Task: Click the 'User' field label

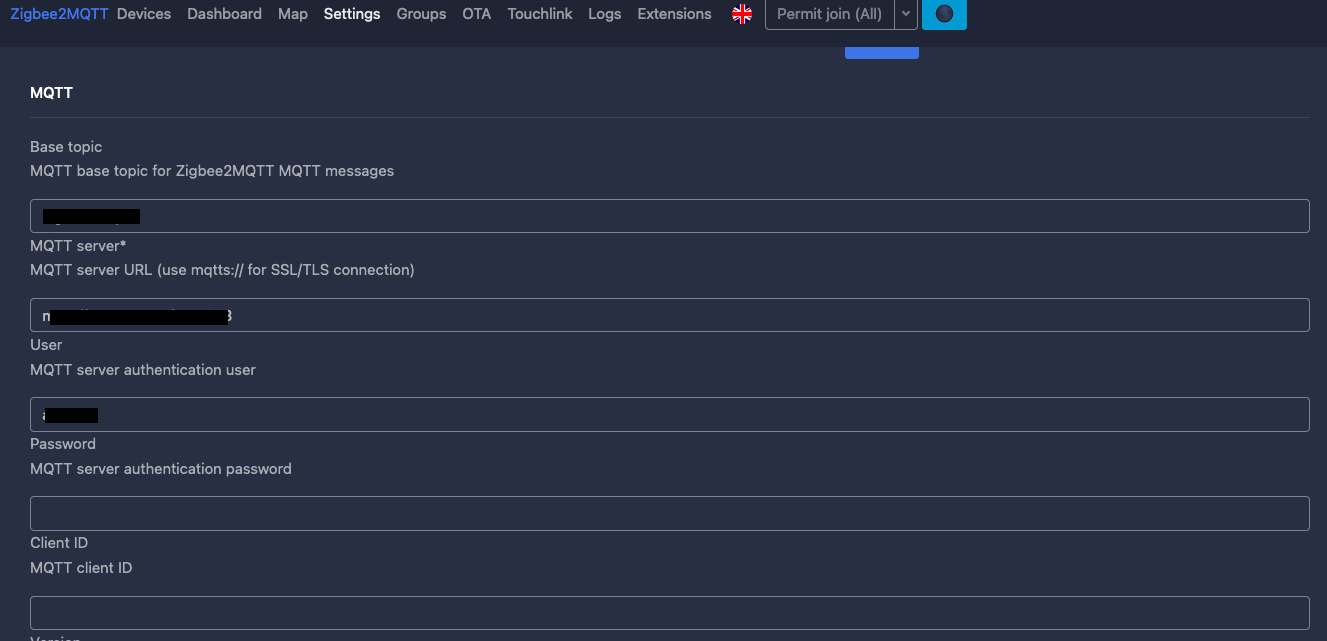Action: (46, 345)
